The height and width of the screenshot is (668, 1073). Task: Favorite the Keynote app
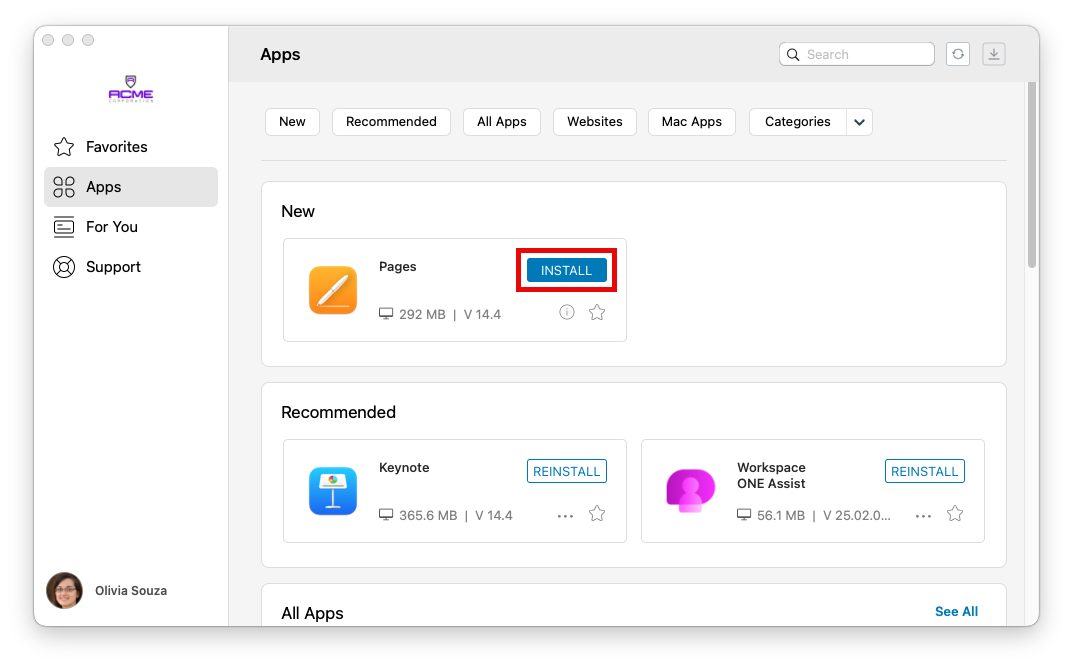pos(596,513)
